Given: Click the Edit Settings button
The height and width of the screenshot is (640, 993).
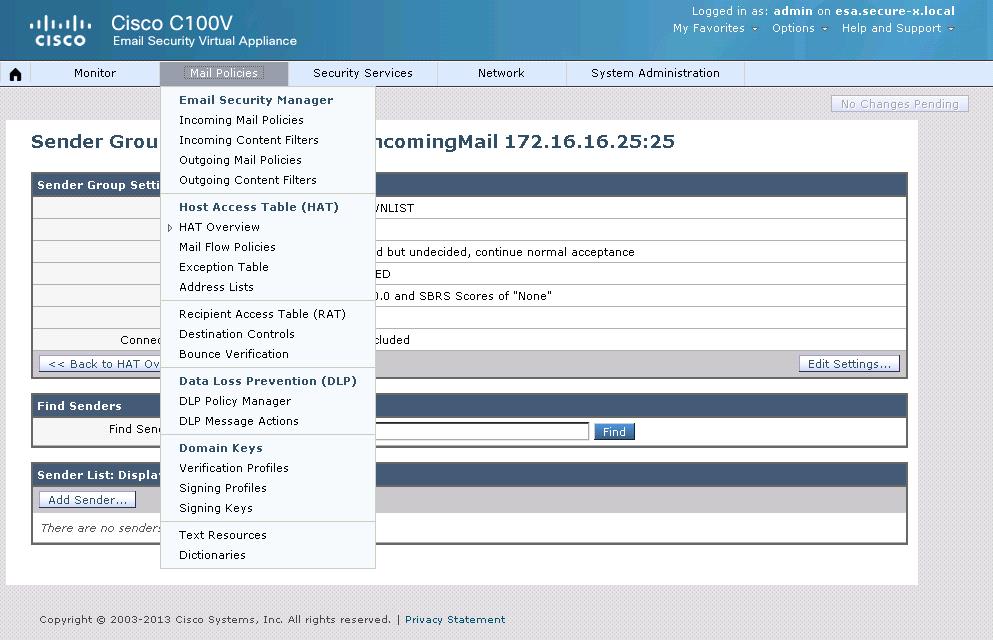Looking at the screenshot, I should (849, 364).
